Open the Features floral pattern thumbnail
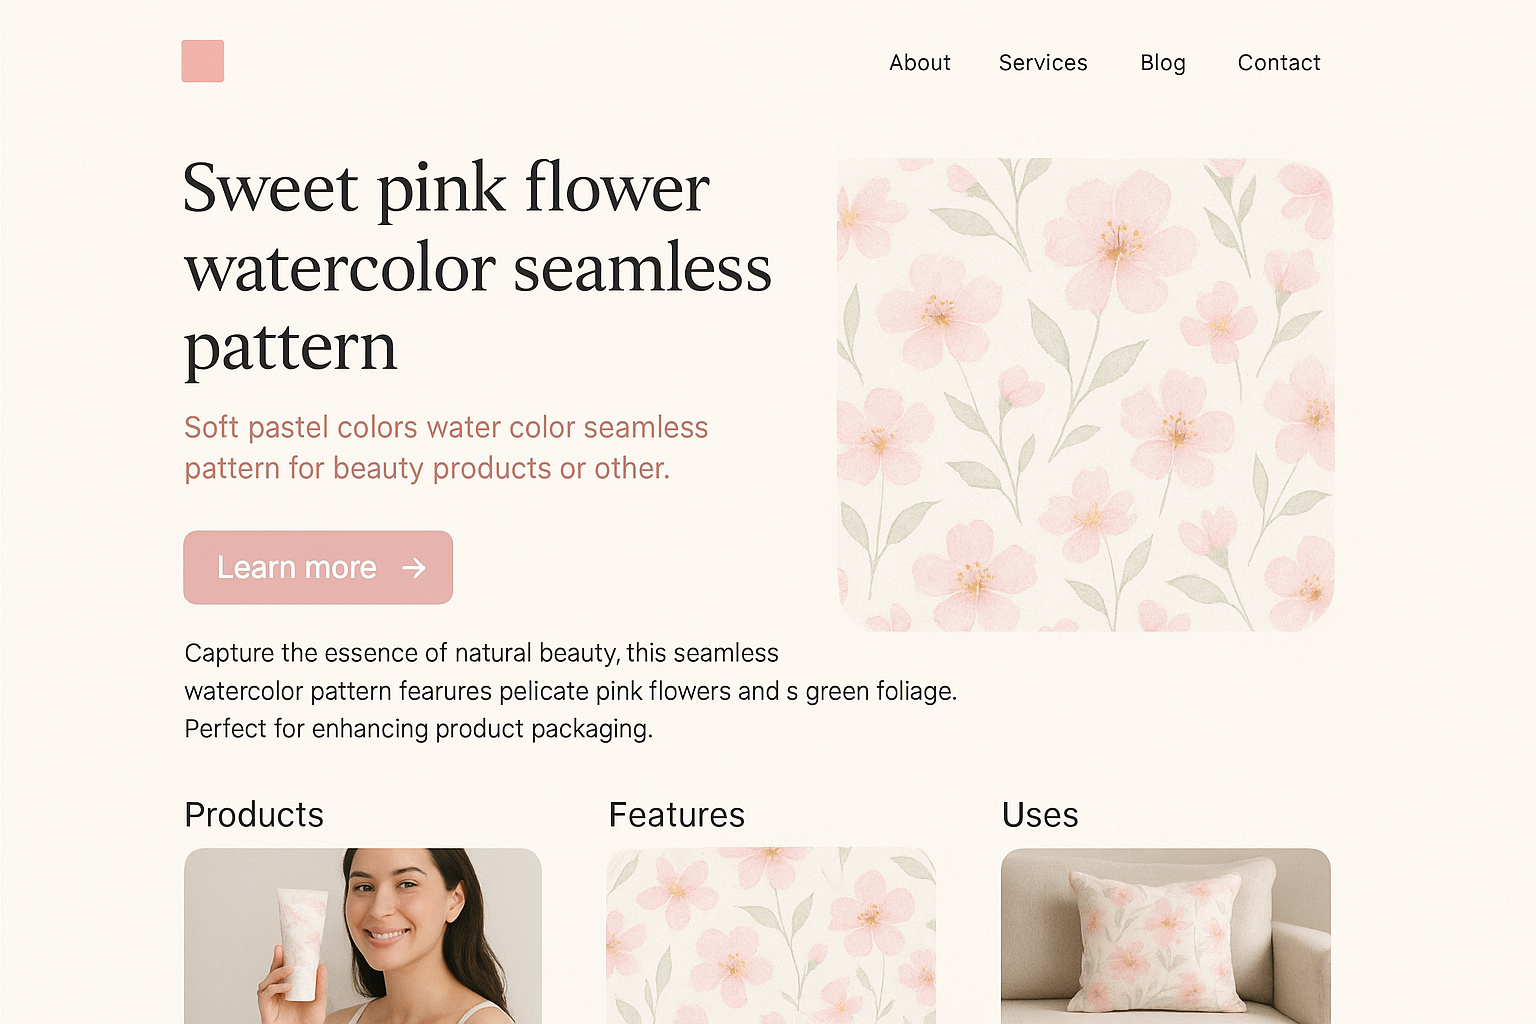1536x1024 pixels. click(771, 935)
